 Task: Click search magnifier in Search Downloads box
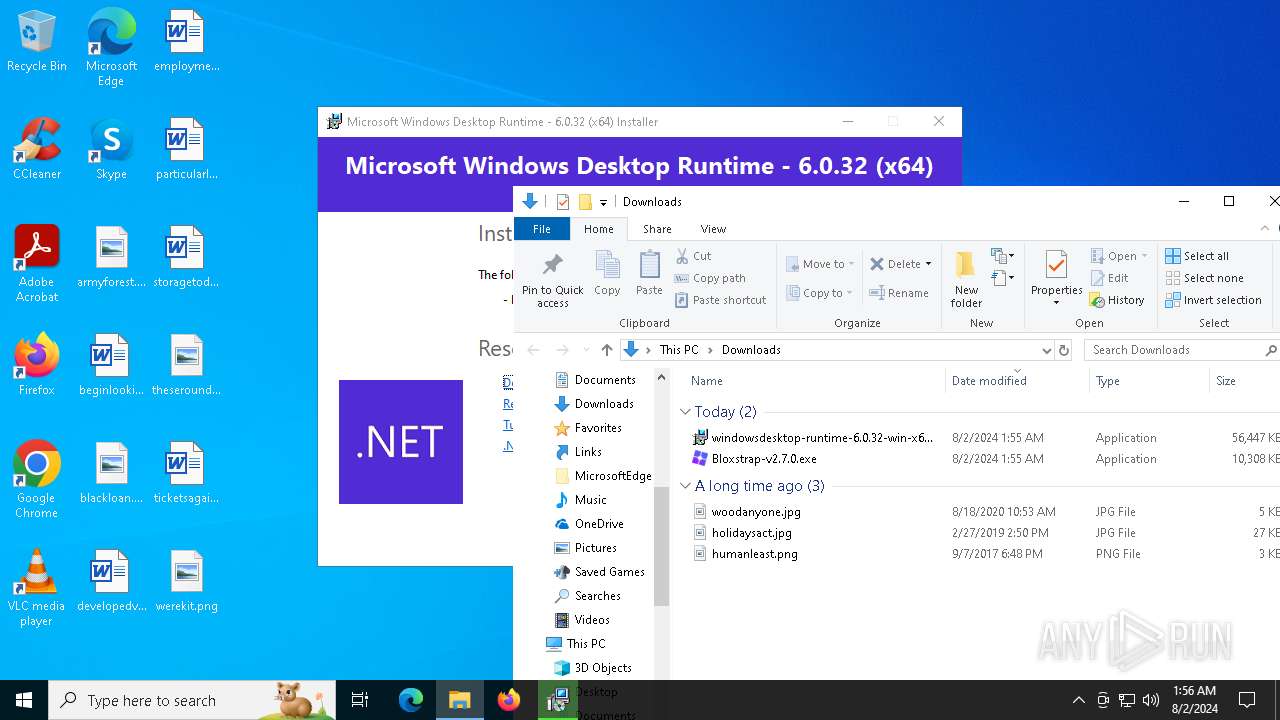(x=1271, y=350)
